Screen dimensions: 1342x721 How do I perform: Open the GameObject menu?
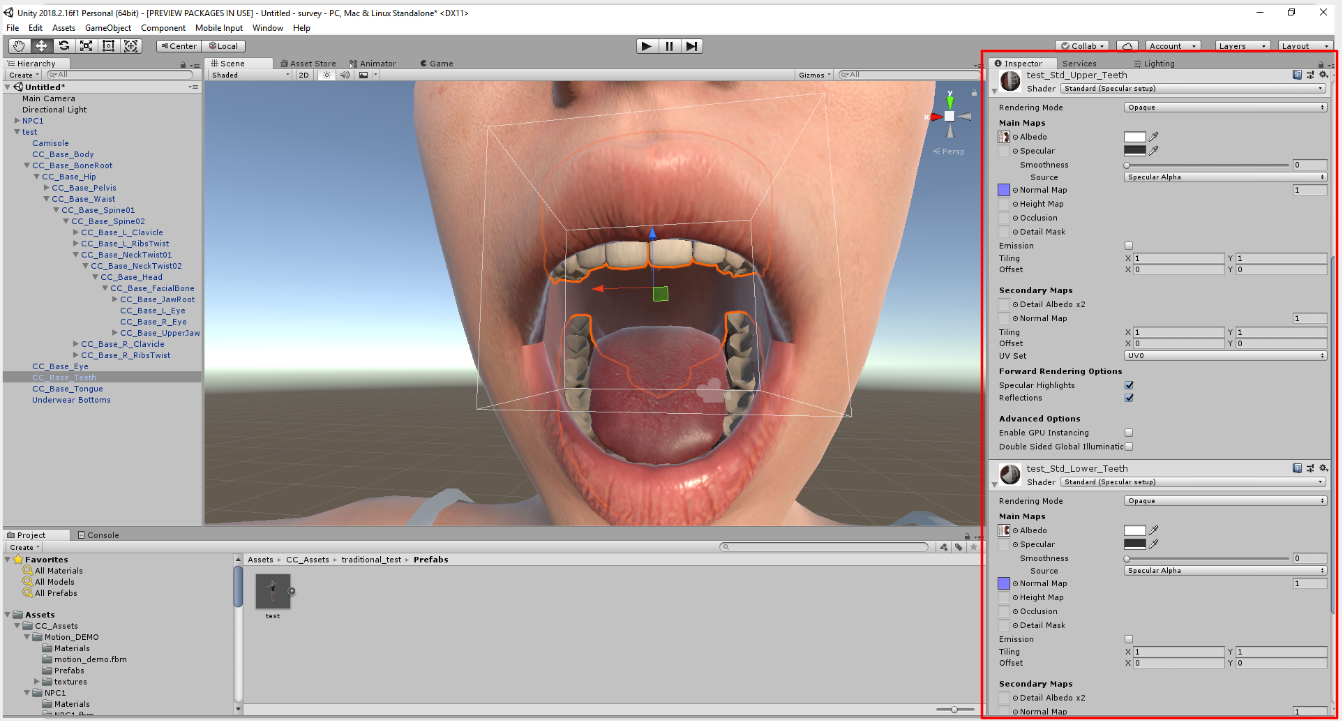pos(106,28)
